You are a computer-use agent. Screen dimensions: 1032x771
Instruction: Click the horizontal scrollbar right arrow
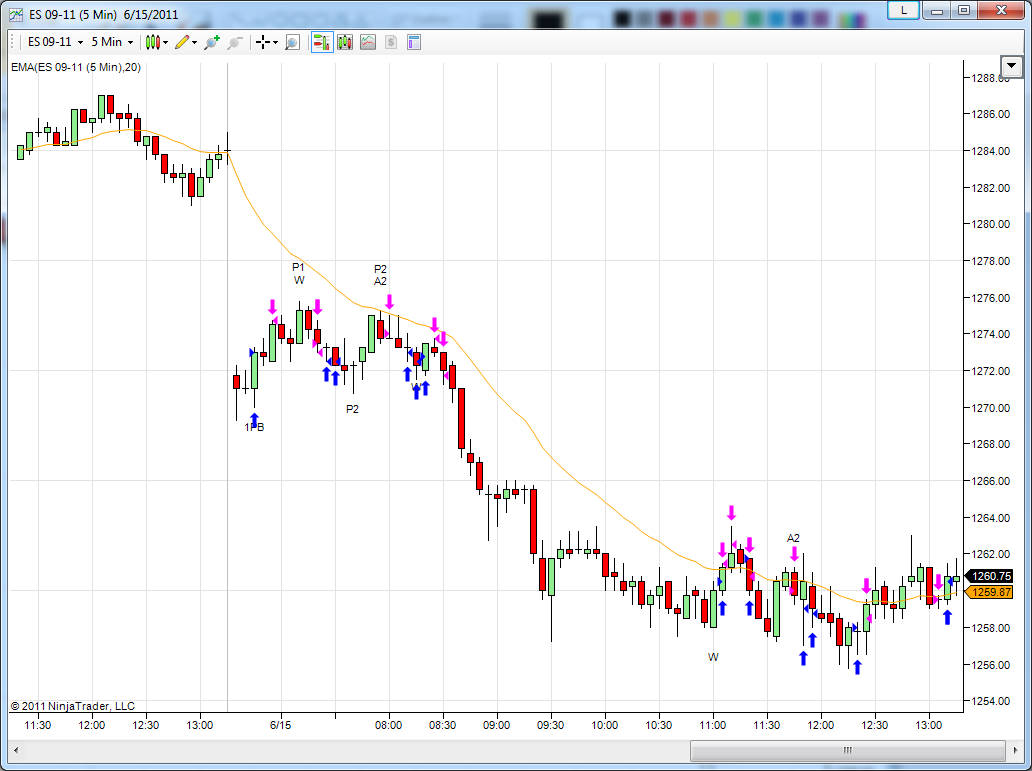pos(1016,750)
